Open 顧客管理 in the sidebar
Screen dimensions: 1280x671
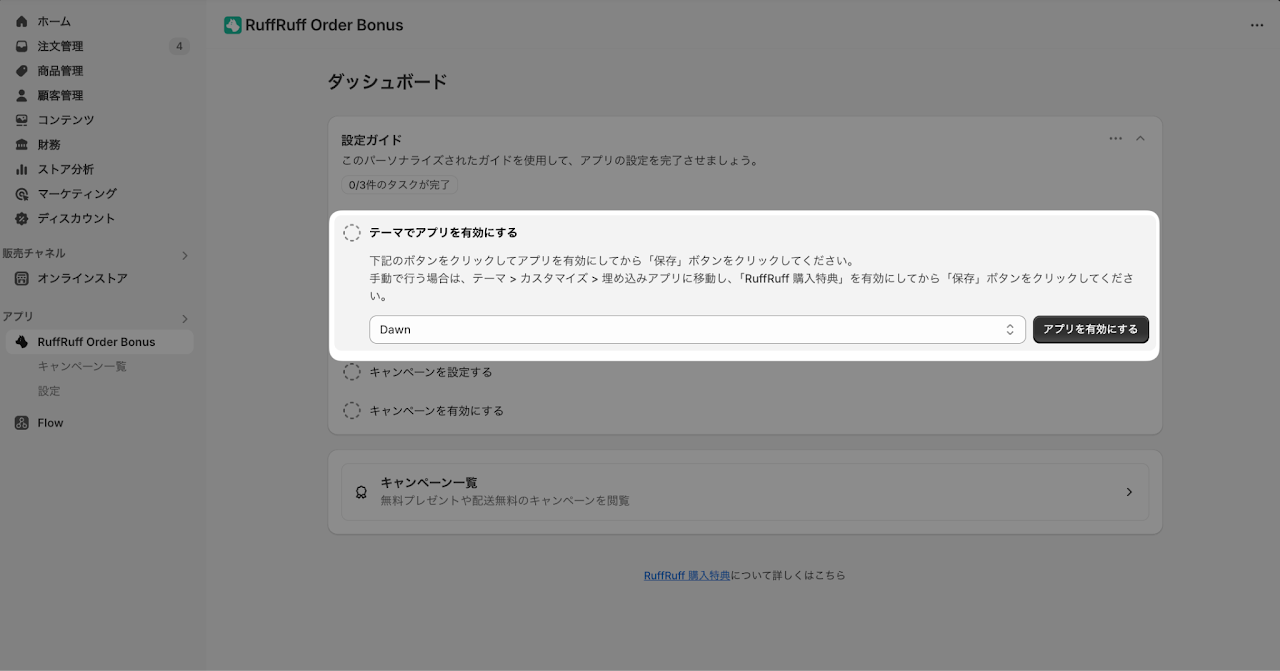tap(61, 95)
